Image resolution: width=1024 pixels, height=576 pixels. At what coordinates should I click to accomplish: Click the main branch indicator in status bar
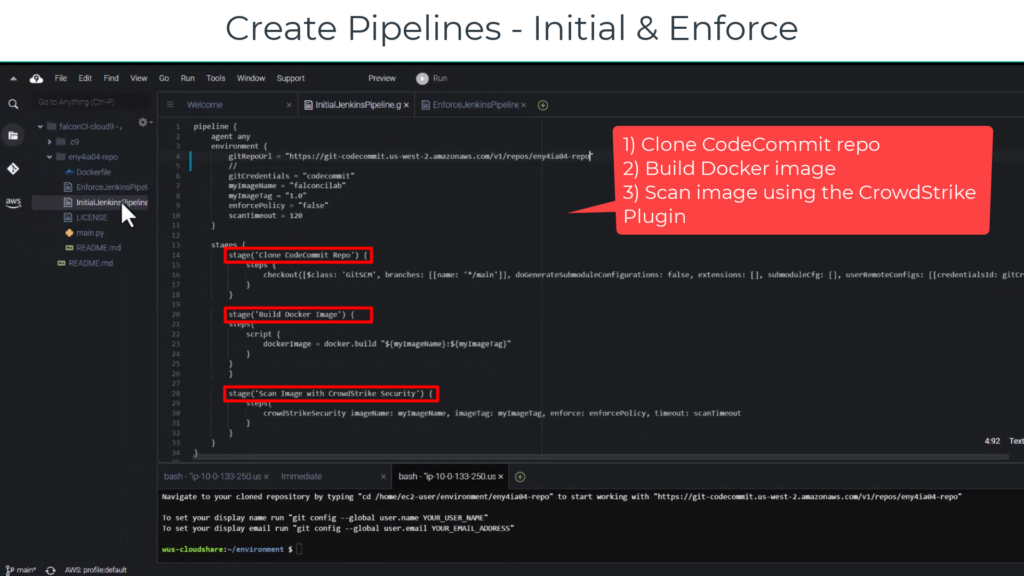pyautogui.click(x=21, y=570)
